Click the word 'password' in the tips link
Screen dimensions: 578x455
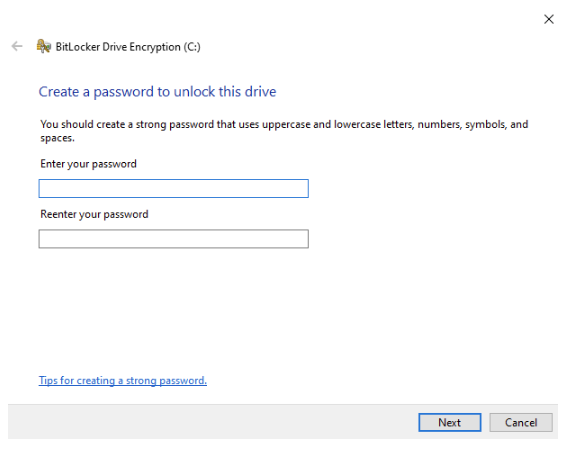[183, 380]
